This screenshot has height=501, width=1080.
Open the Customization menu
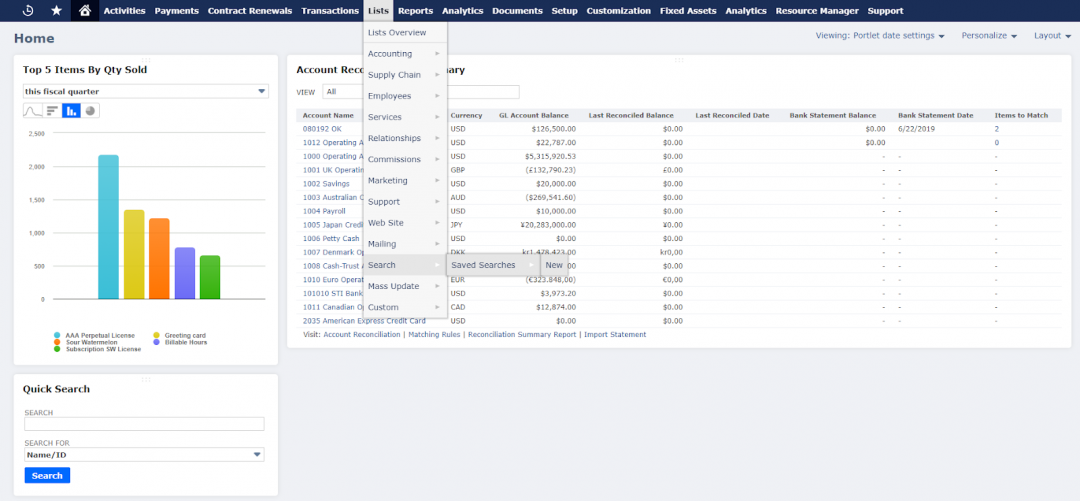tap(619, 10)
